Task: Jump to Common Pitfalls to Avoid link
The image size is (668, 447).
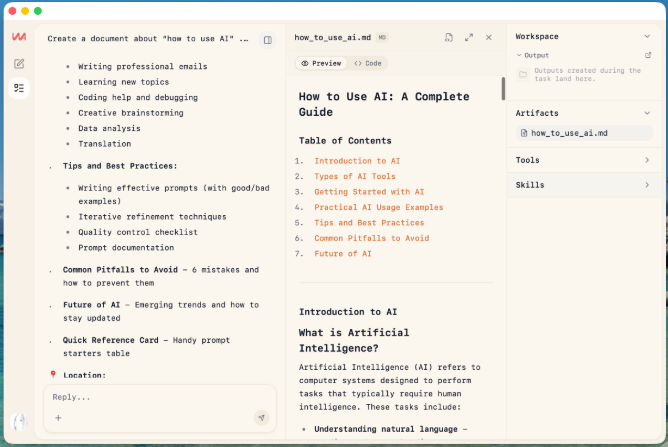Action: [x=371, y=238]
